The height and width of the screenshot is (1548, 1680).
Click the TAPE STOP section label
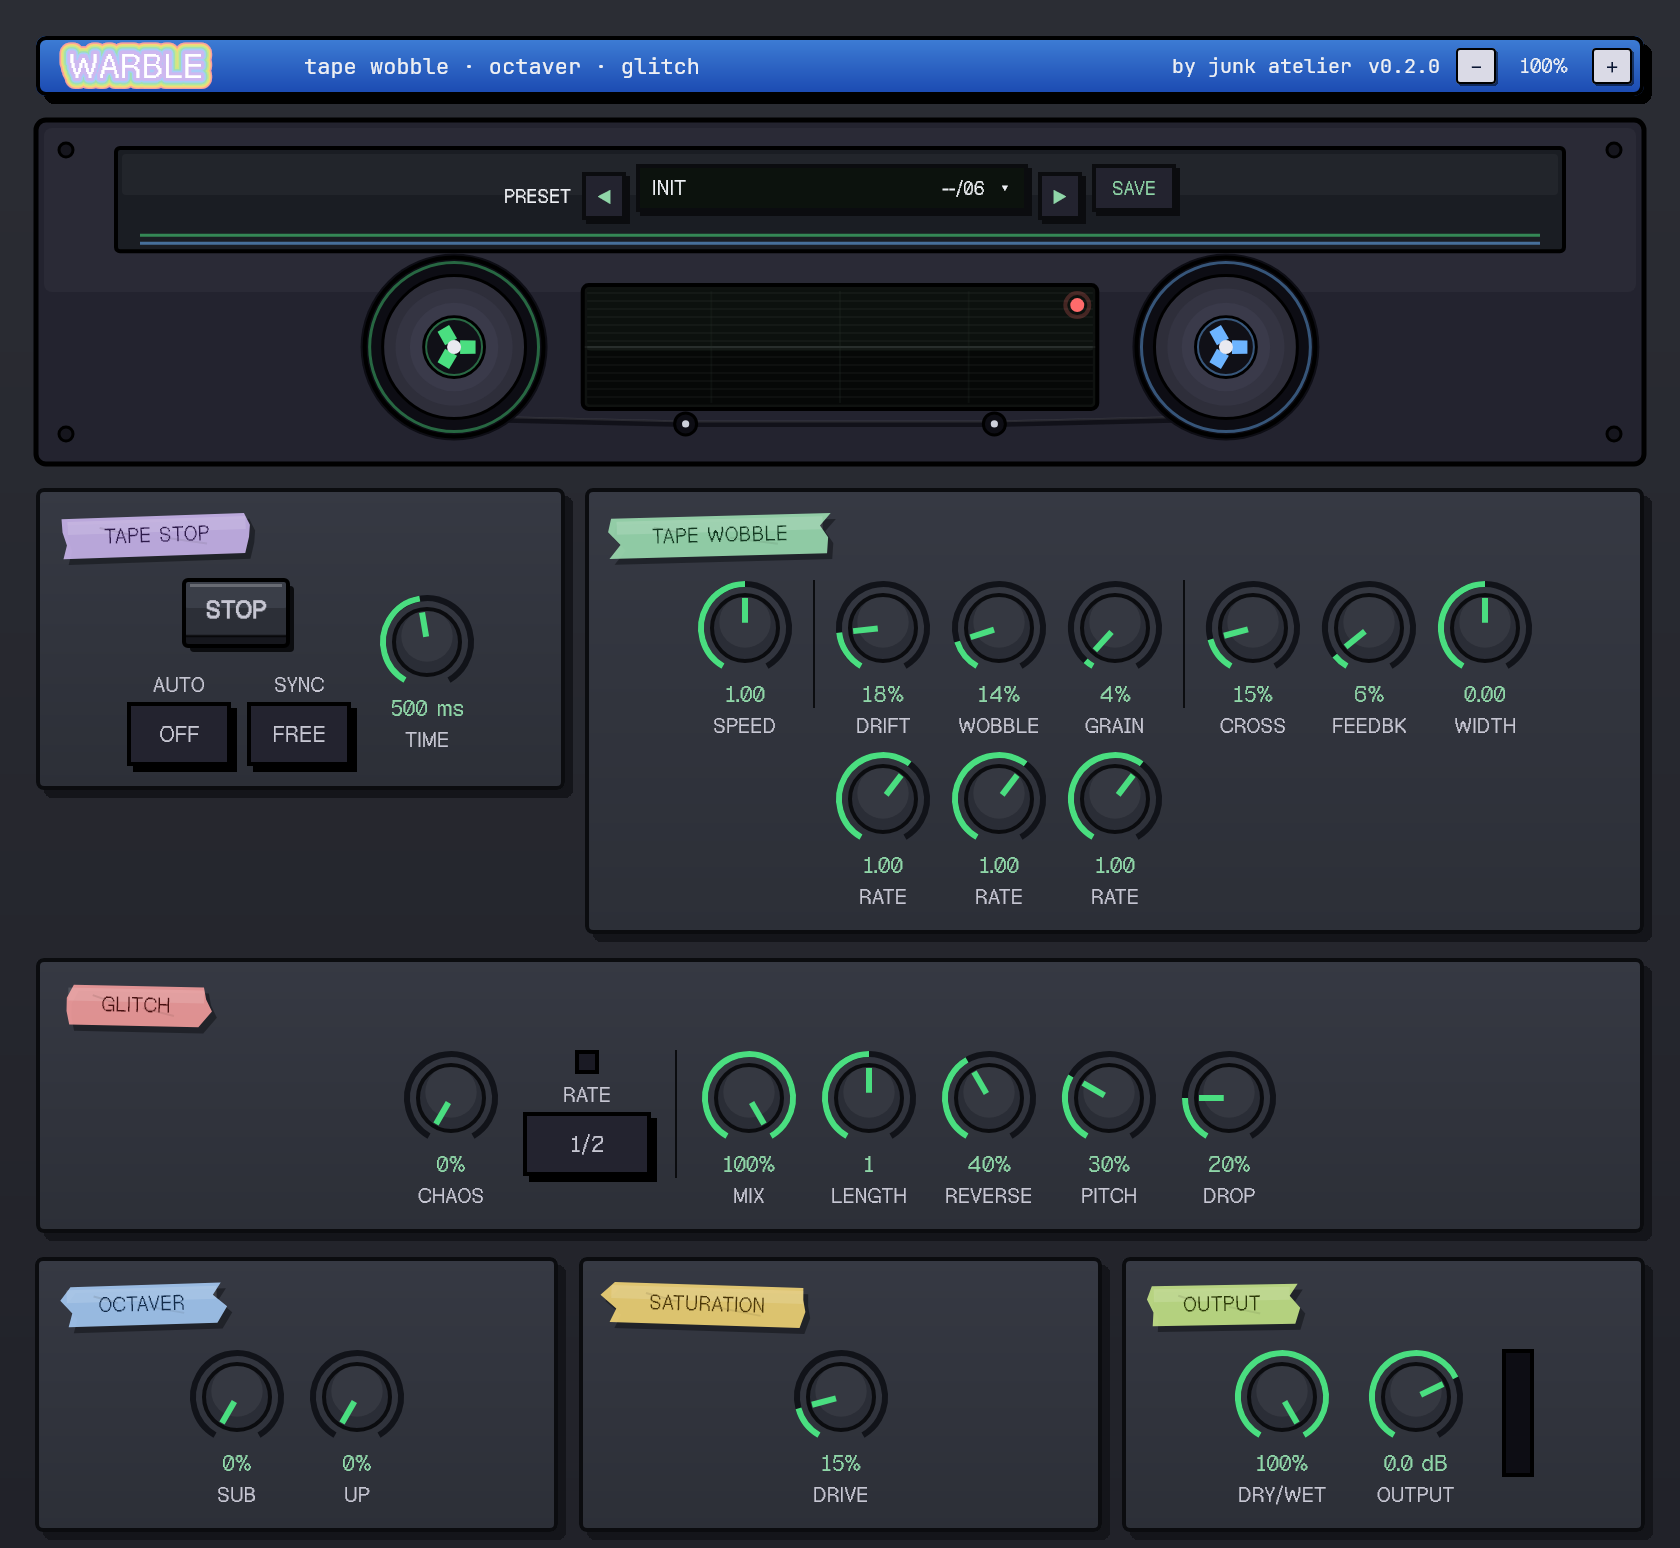click(156, 535)
